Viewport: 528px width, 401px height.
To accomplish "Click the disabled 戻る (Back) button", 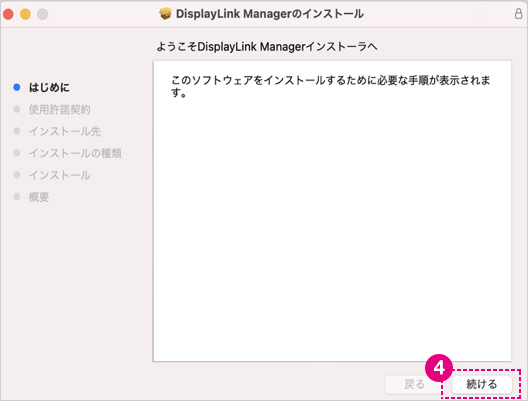I will click(414, 384).
